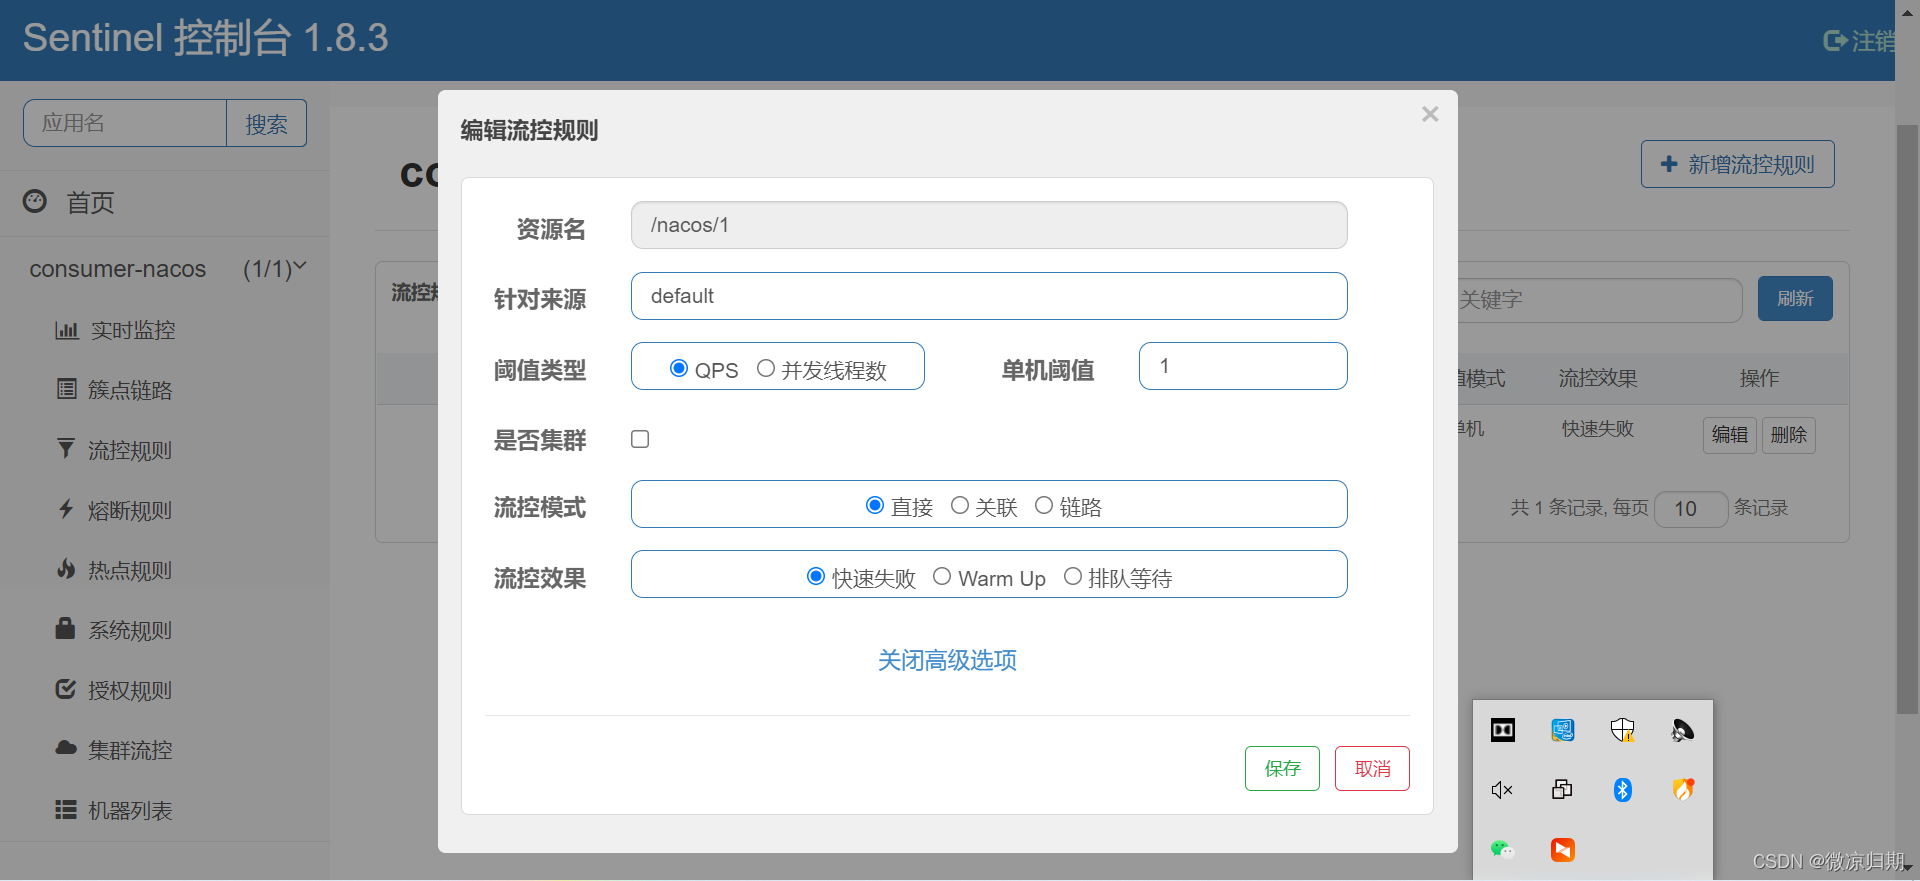Click the 删除 button in the rule row
Viewport: 1920px width, 881px height.
[1788, 434]
